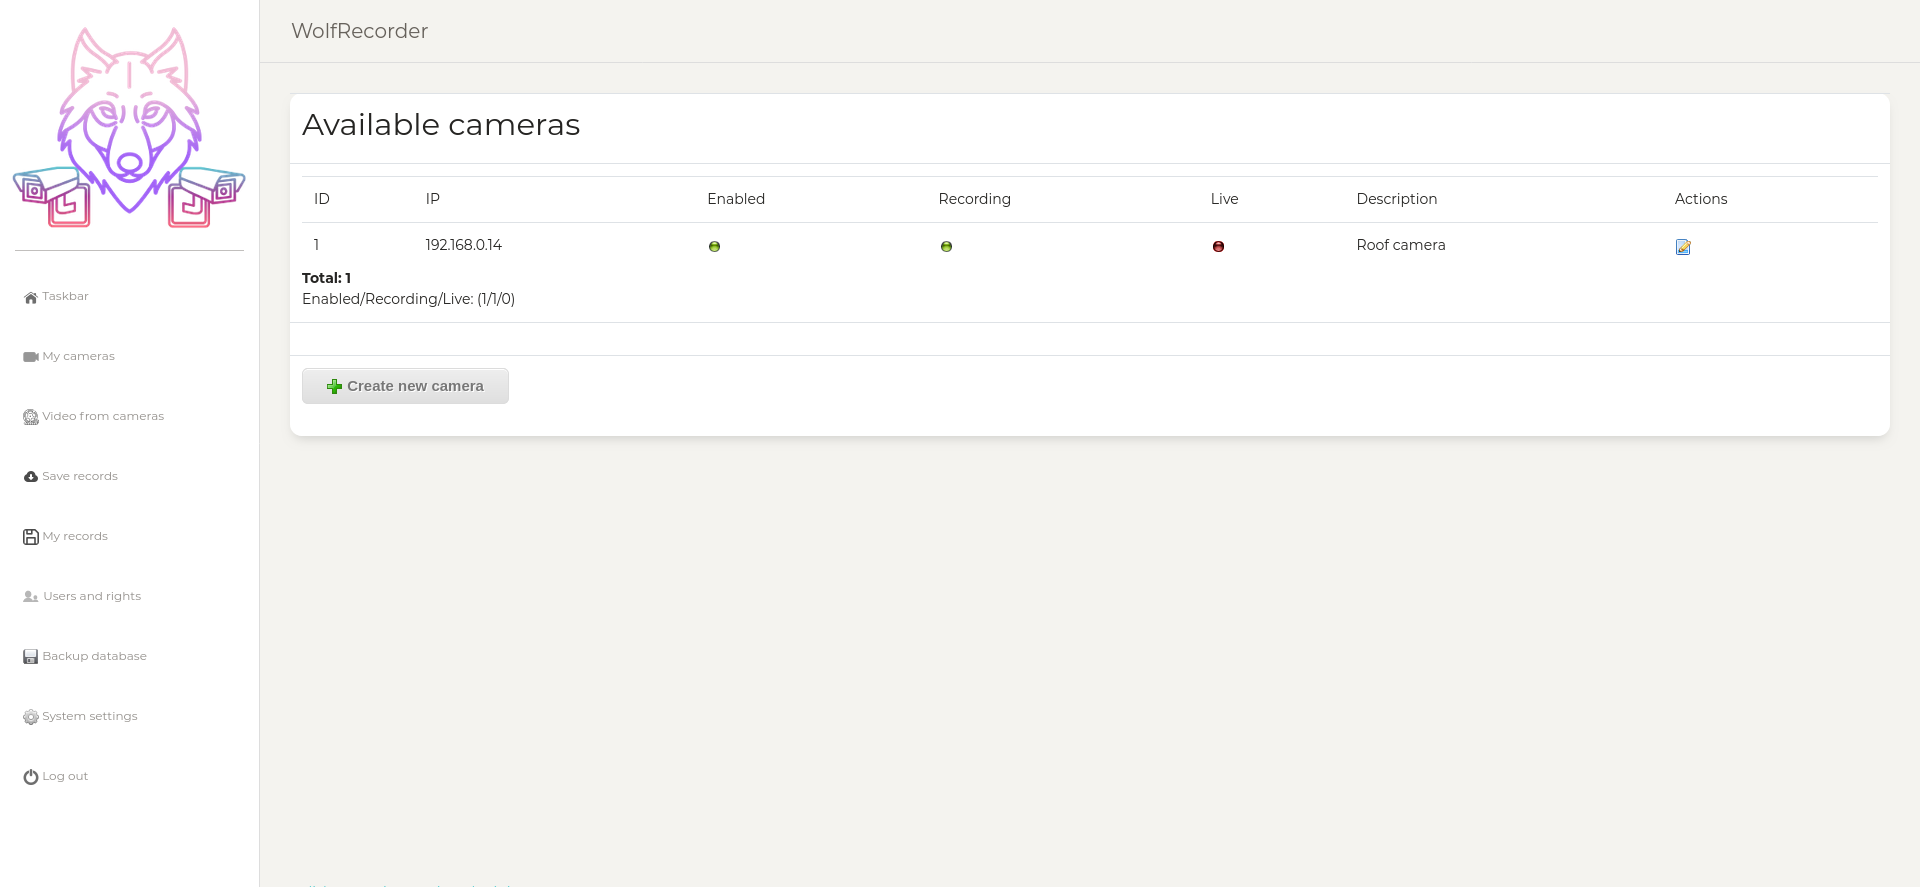Screen dimensions: 1920x887
Task: Open the WolfRecorder title link
Action: 359,31
